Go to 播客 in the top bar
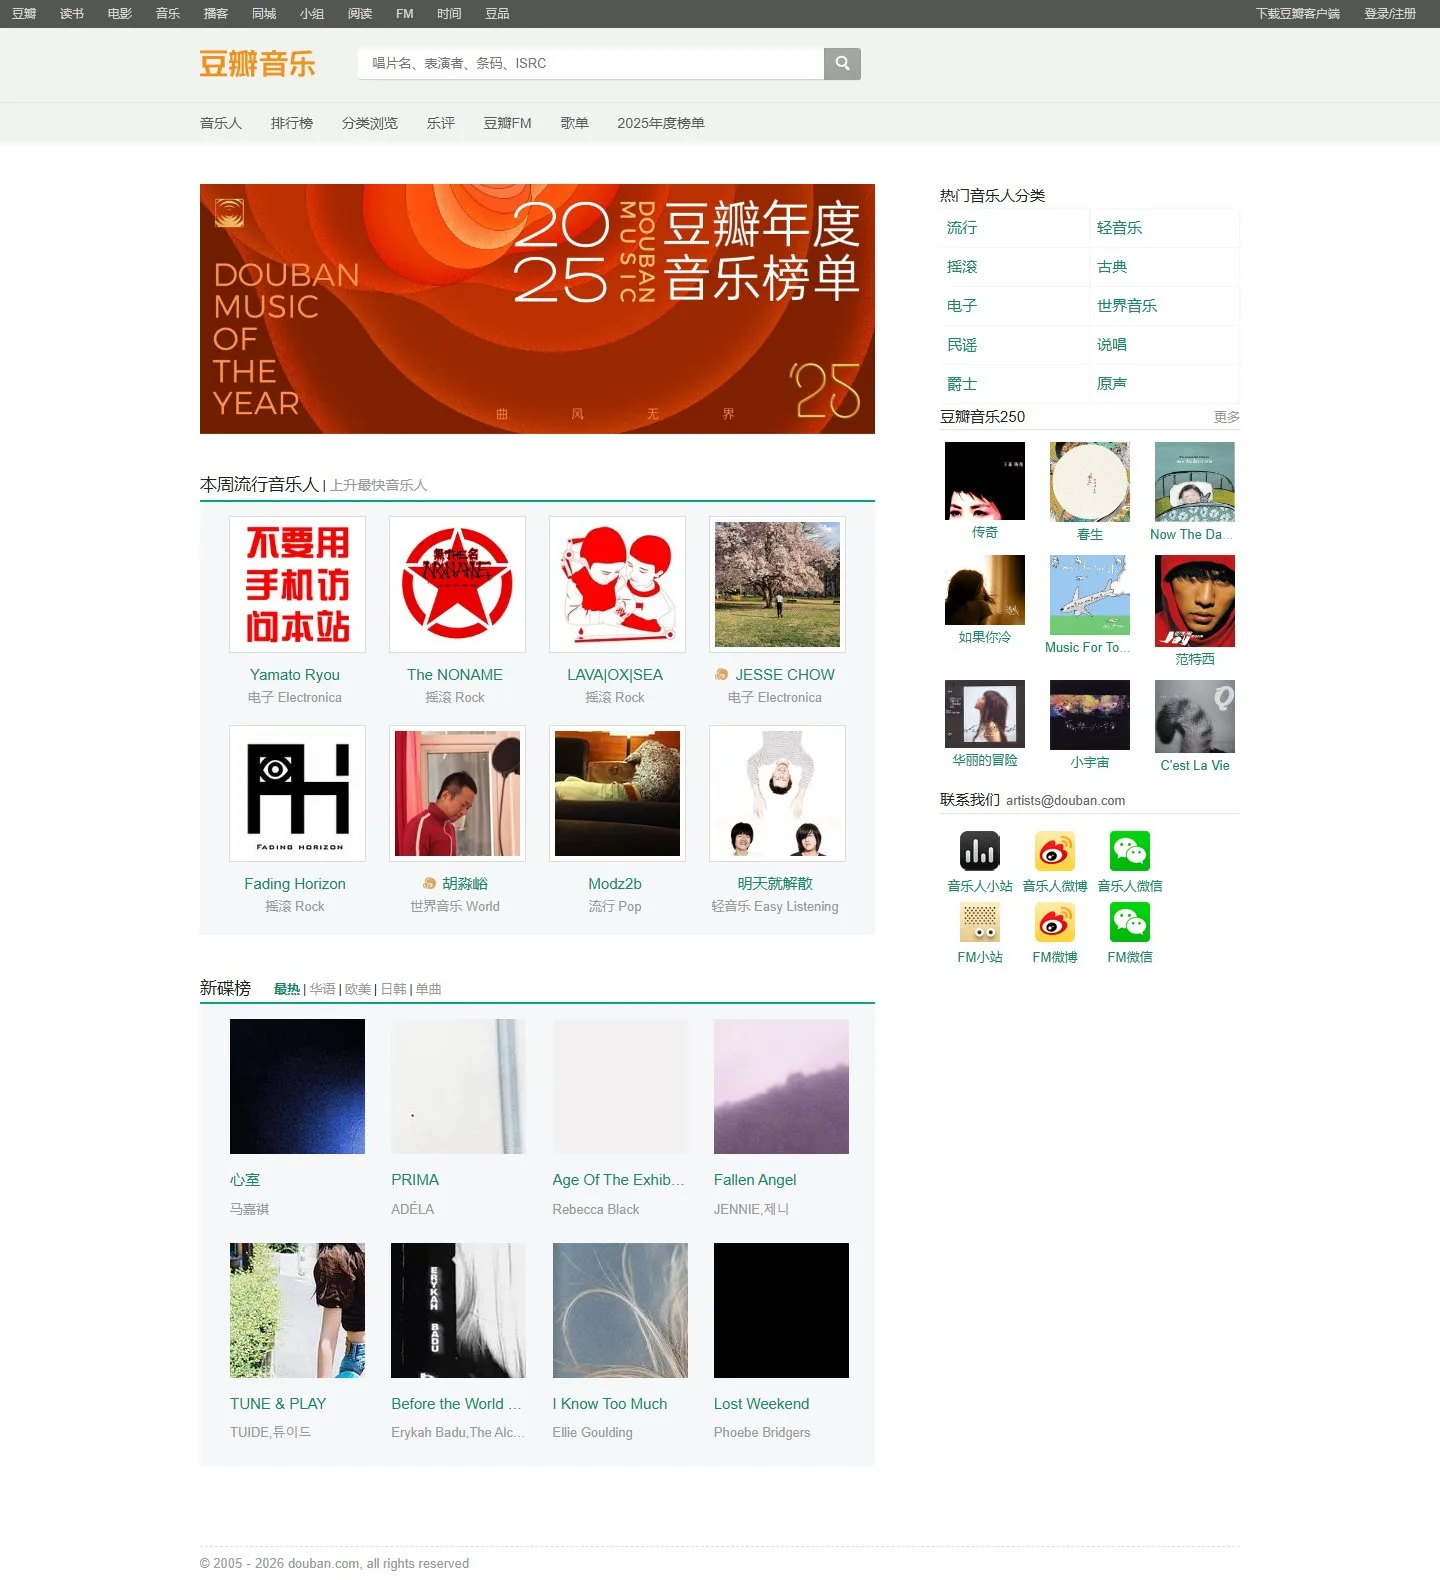Image resolution: width=1440 pixels, height=1580 pixels. tap(216, 14)
